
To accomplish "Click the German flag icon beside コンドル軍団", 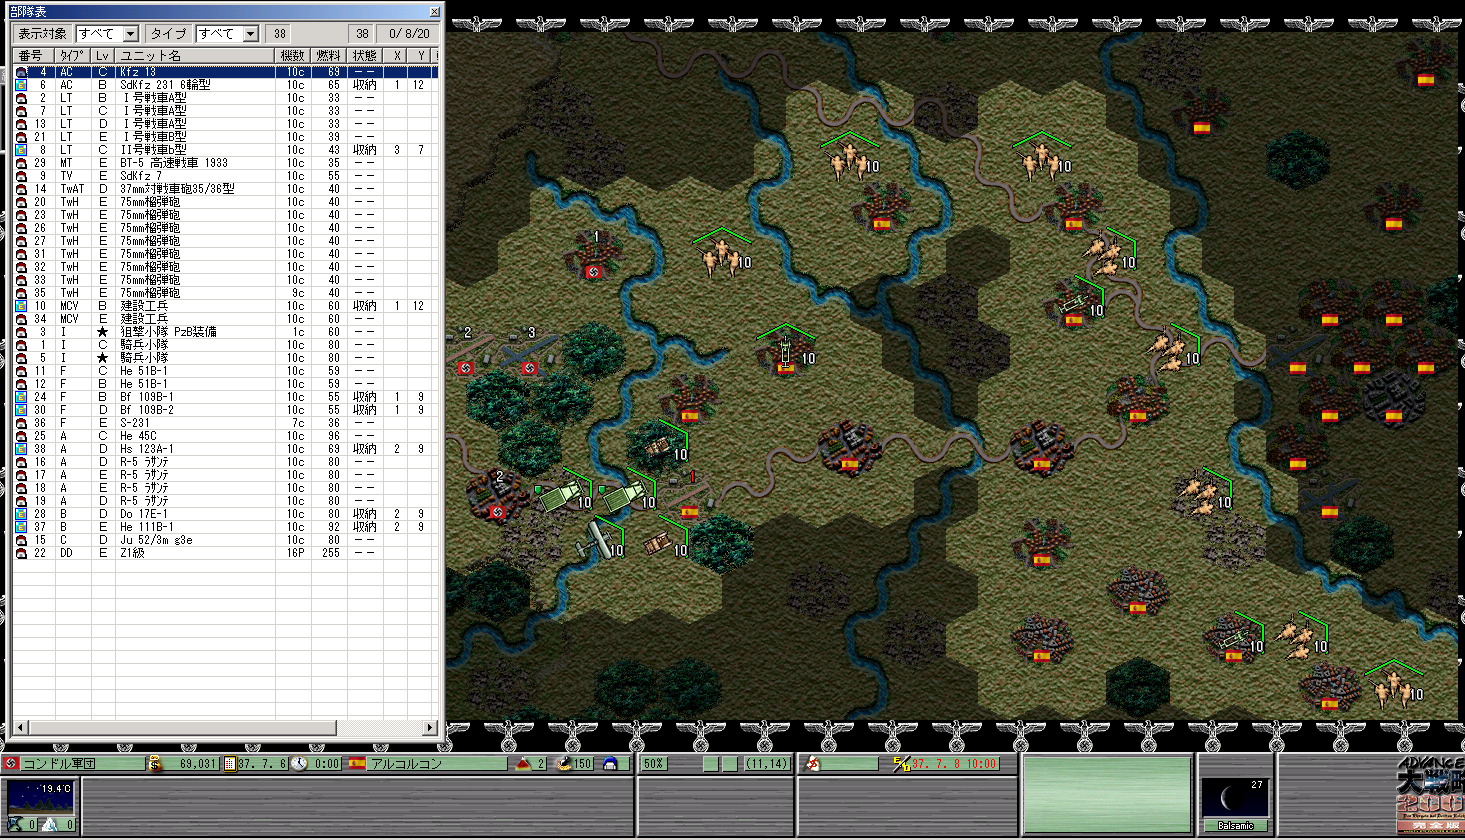I will click(x=11, y=763).
